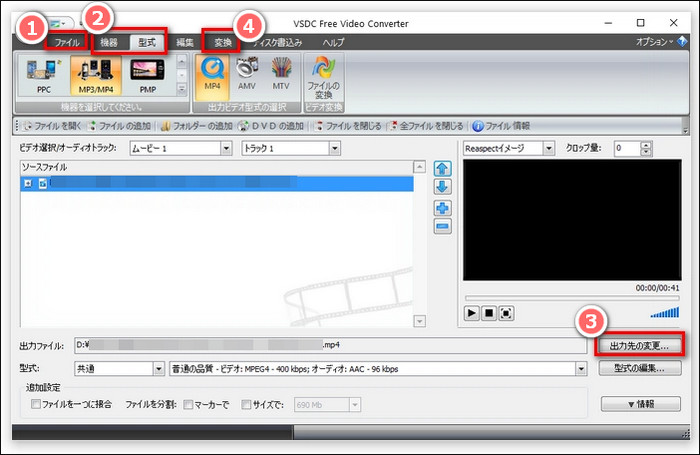700x455 pixels.
Task: Click the 情報 button
Action: tap(641, 404)
